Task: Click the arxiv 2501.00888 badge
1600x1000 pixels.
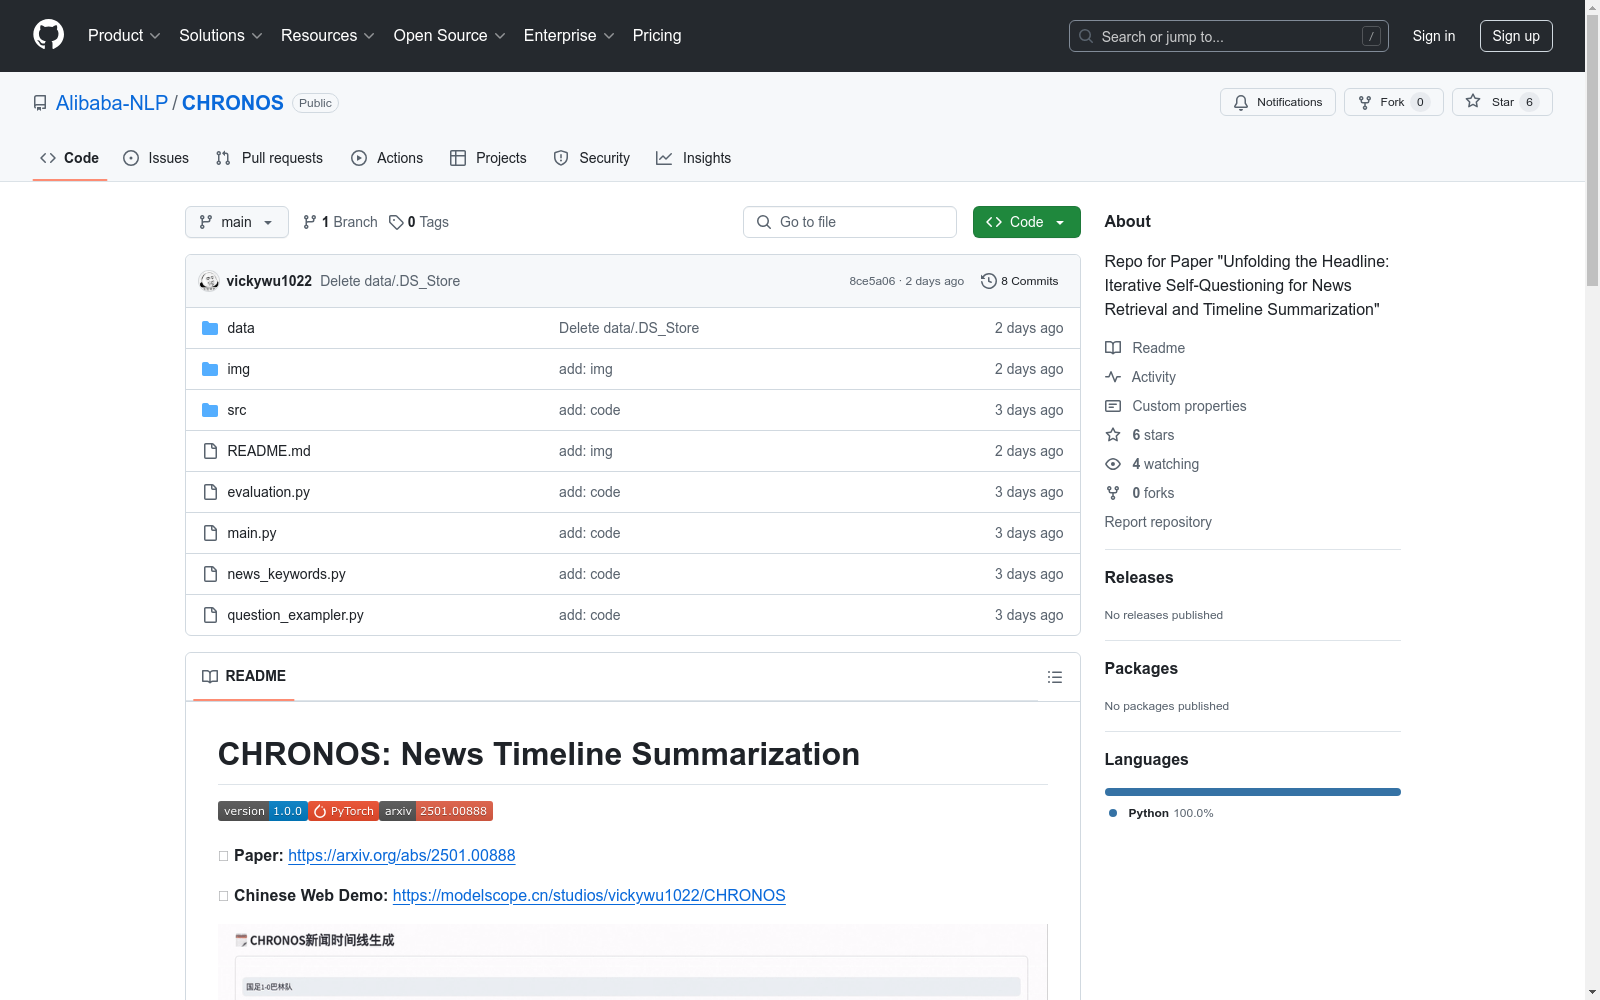Action: (x=436, y=811)
